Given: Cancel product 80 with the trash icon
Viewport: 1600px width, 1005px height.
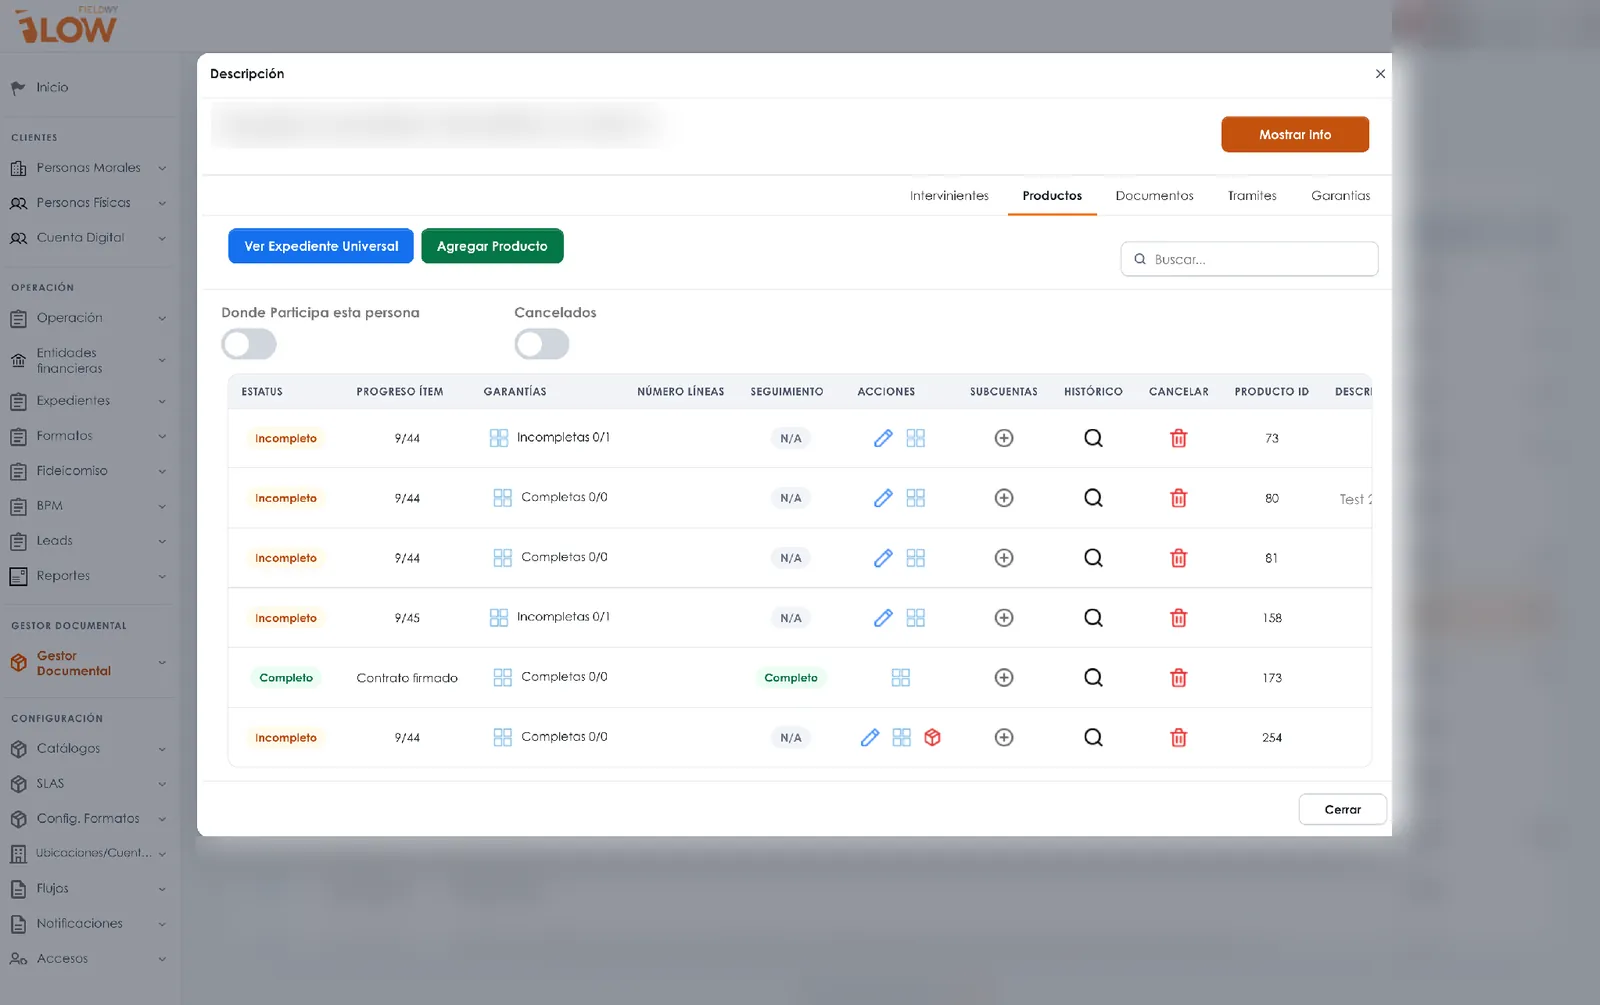Looking at the screenshot, I should pyautogui.click(x=1179, y=498).
